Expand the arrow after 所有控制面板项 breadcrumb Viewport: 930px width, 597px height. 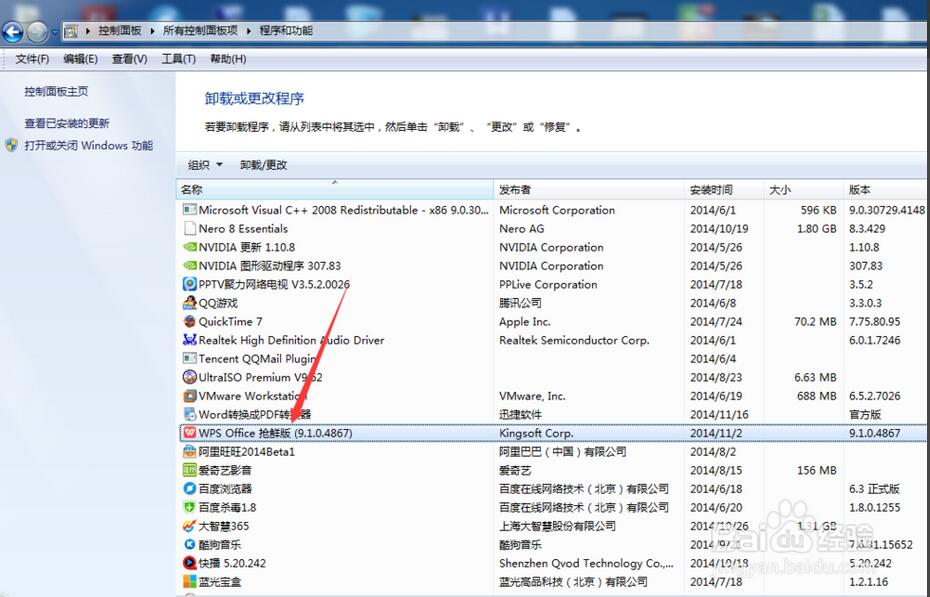[249, 31]
